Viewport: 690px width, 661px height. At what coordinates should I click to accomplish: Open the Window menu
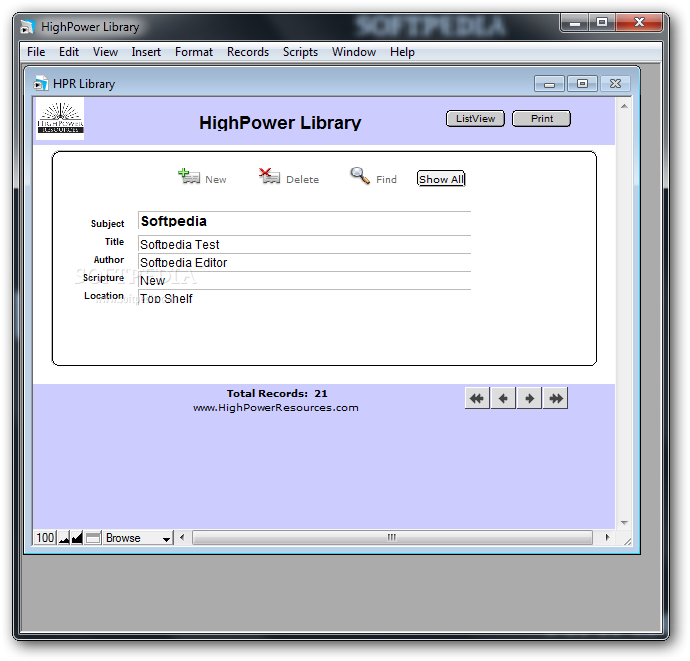point(354,52)
